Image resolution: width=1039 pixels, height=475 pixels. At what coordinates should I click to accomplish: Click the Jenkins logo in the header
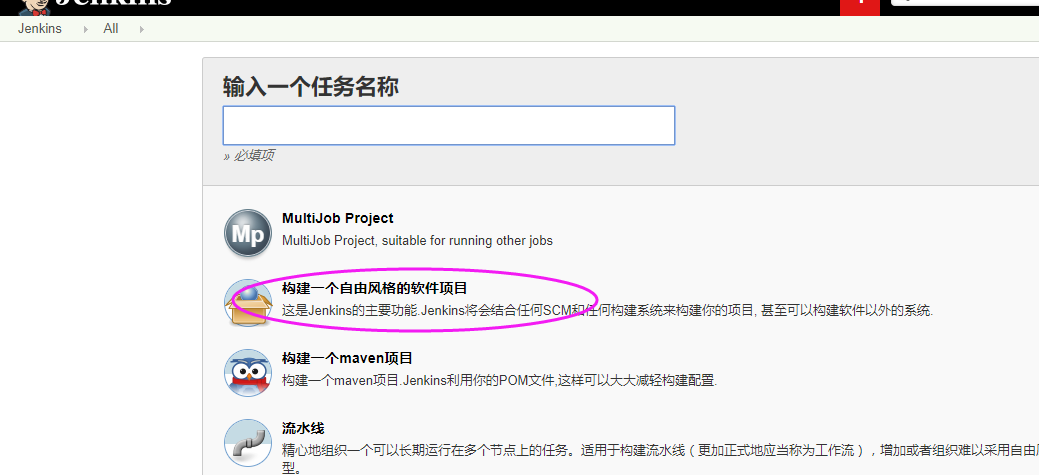93,5
